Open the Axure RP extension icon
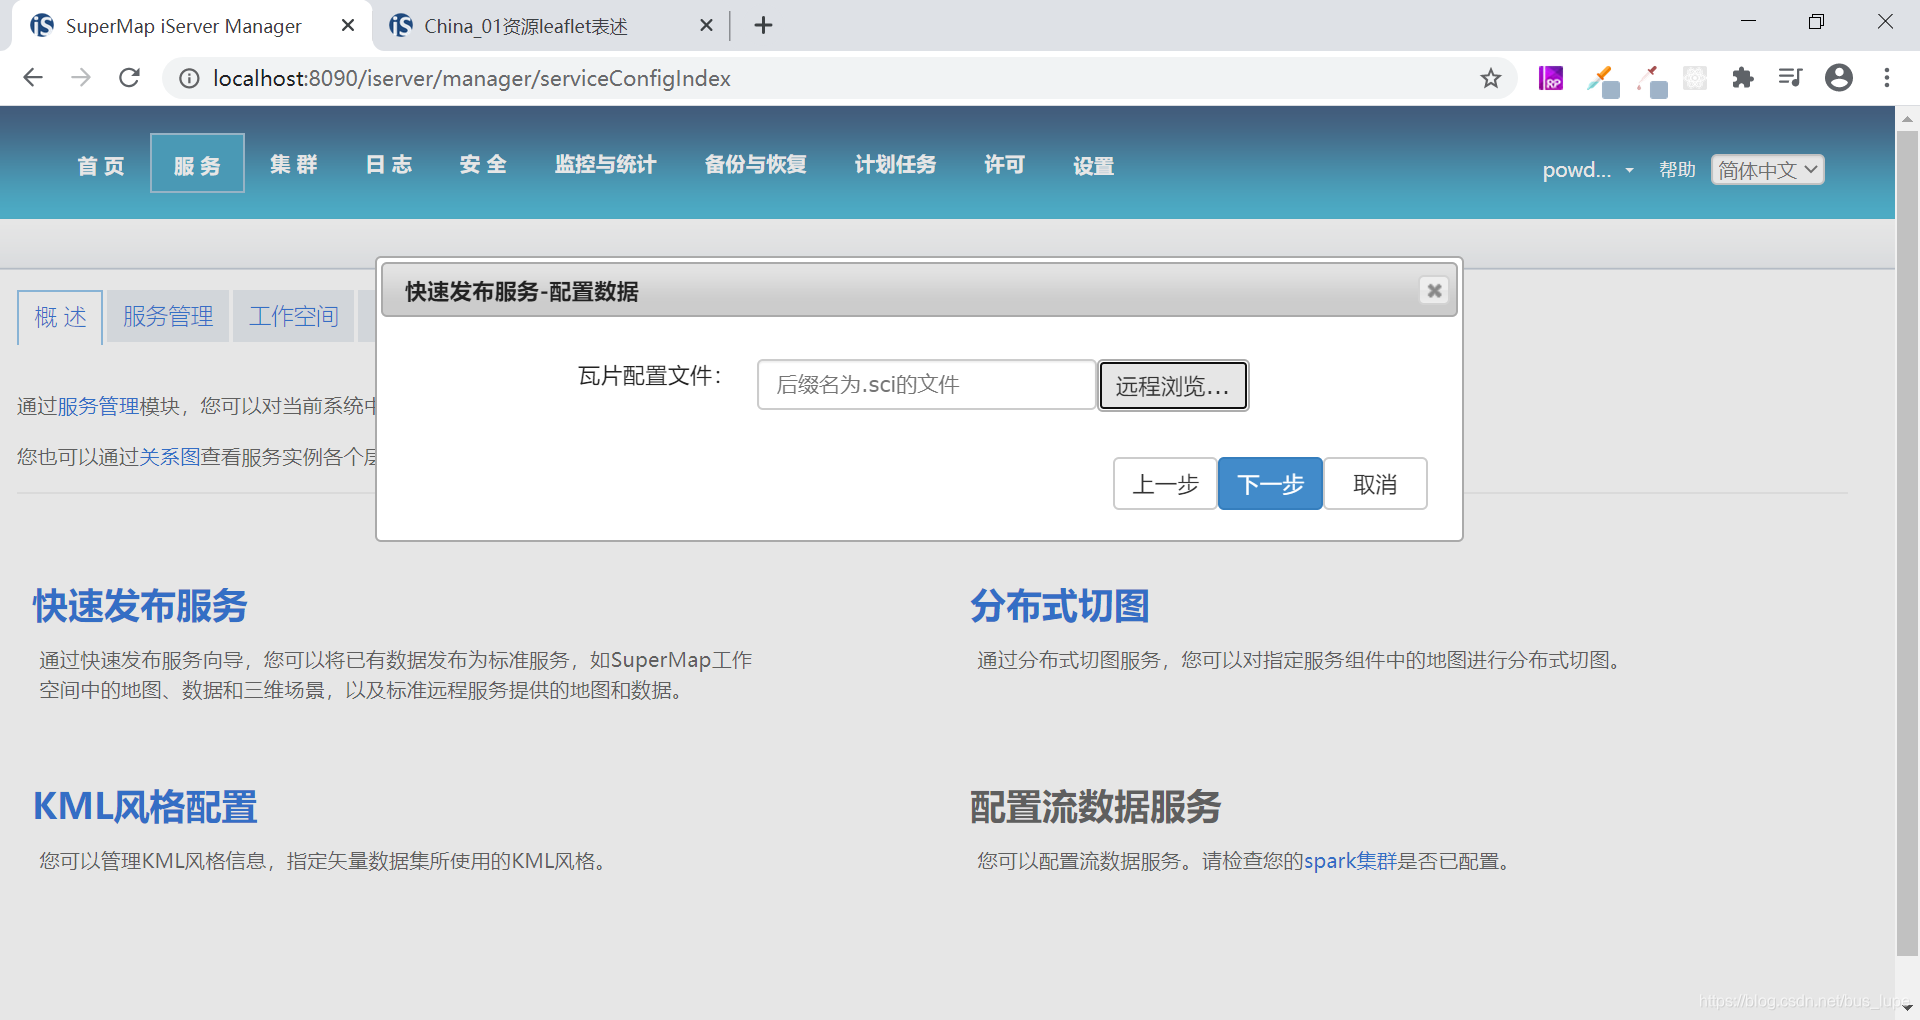Image resolution: width=1920 pixels, height=1020 pixels. (x=1551, y=78)
